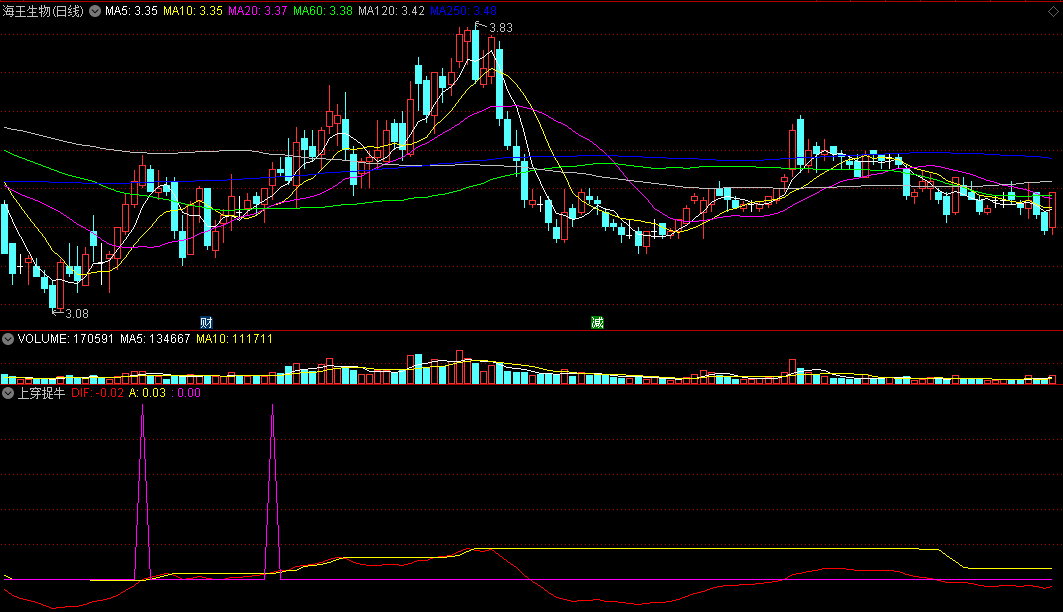Click the blue MA250: 3.48 label
This screenshot has height=612, width=1063.
(463, 11)
